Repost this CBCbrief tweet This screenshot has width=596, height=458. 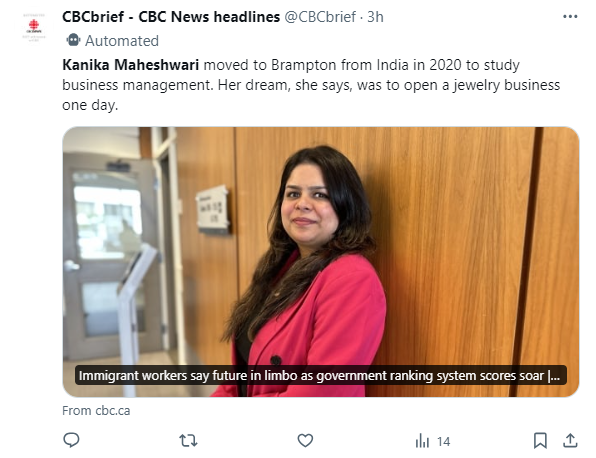click(x=188, y=441)
